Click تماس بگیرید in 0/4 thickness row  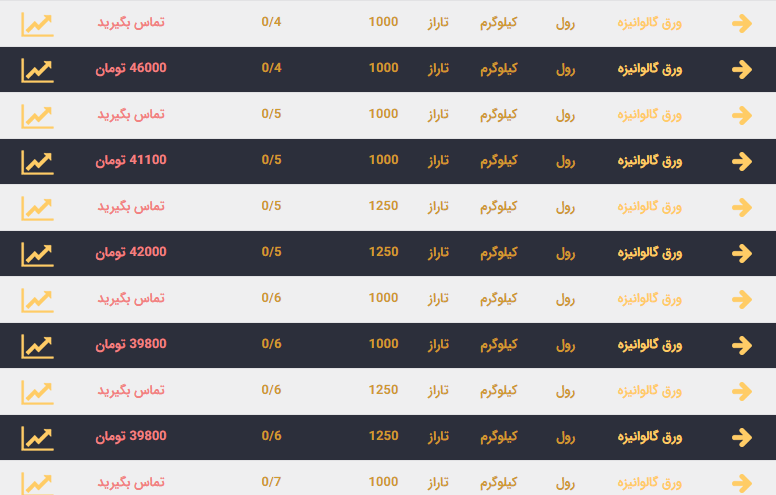131,22
